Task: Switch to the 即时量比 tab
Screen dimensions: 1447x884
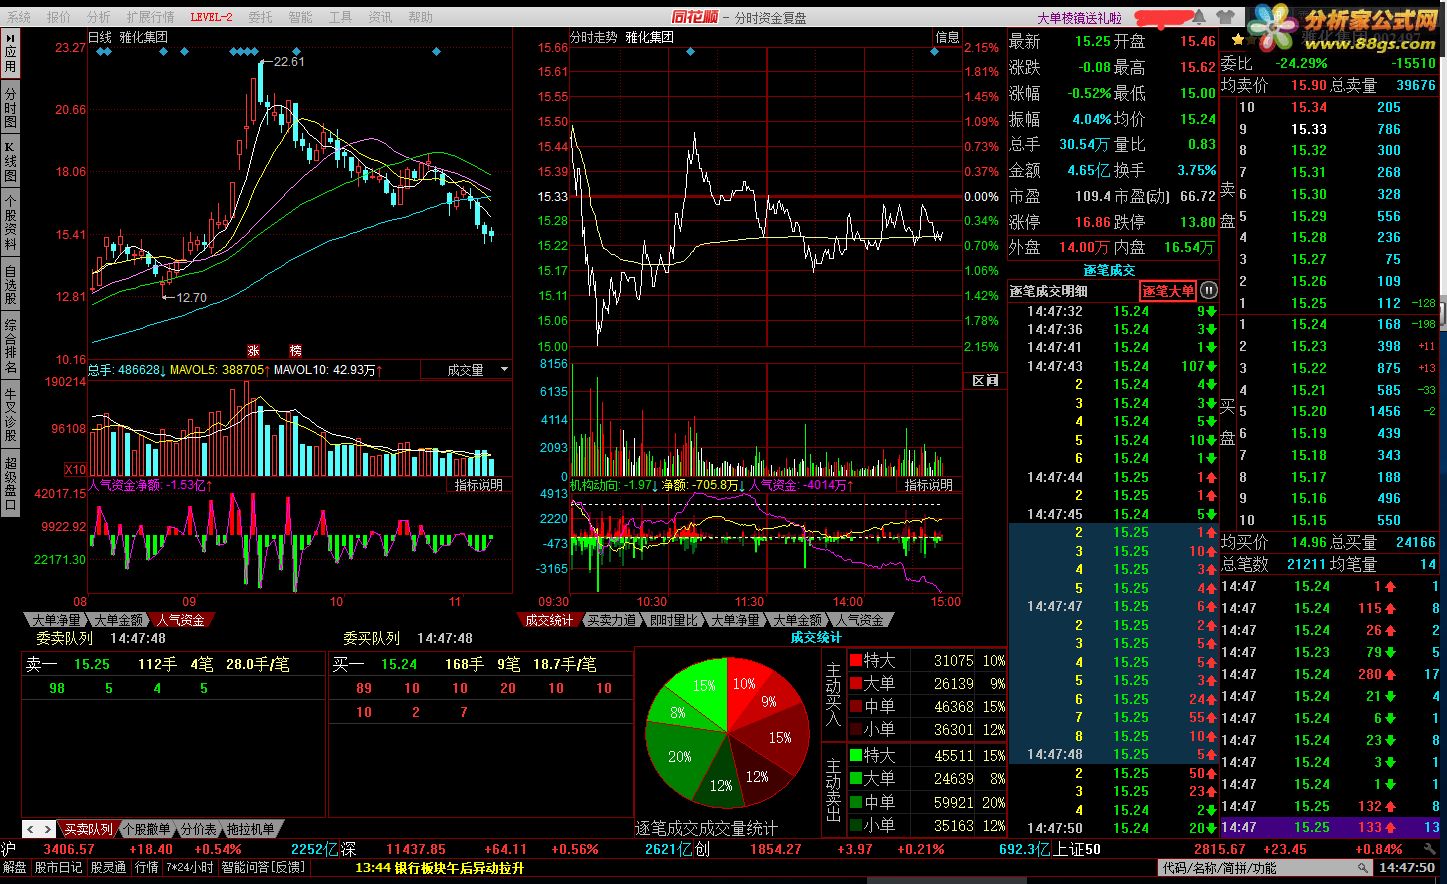Action: click(x=673, y=620)
